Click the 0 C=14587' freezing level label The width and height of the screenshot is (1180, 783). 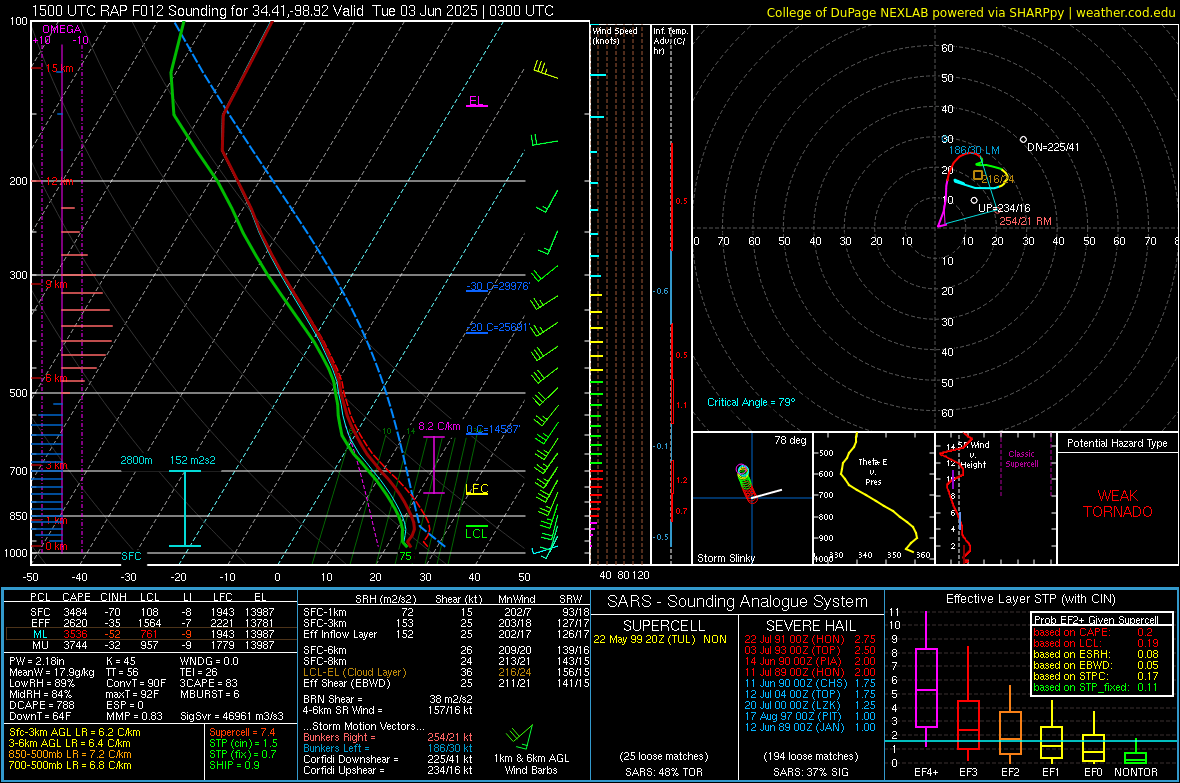pos(493,429)
